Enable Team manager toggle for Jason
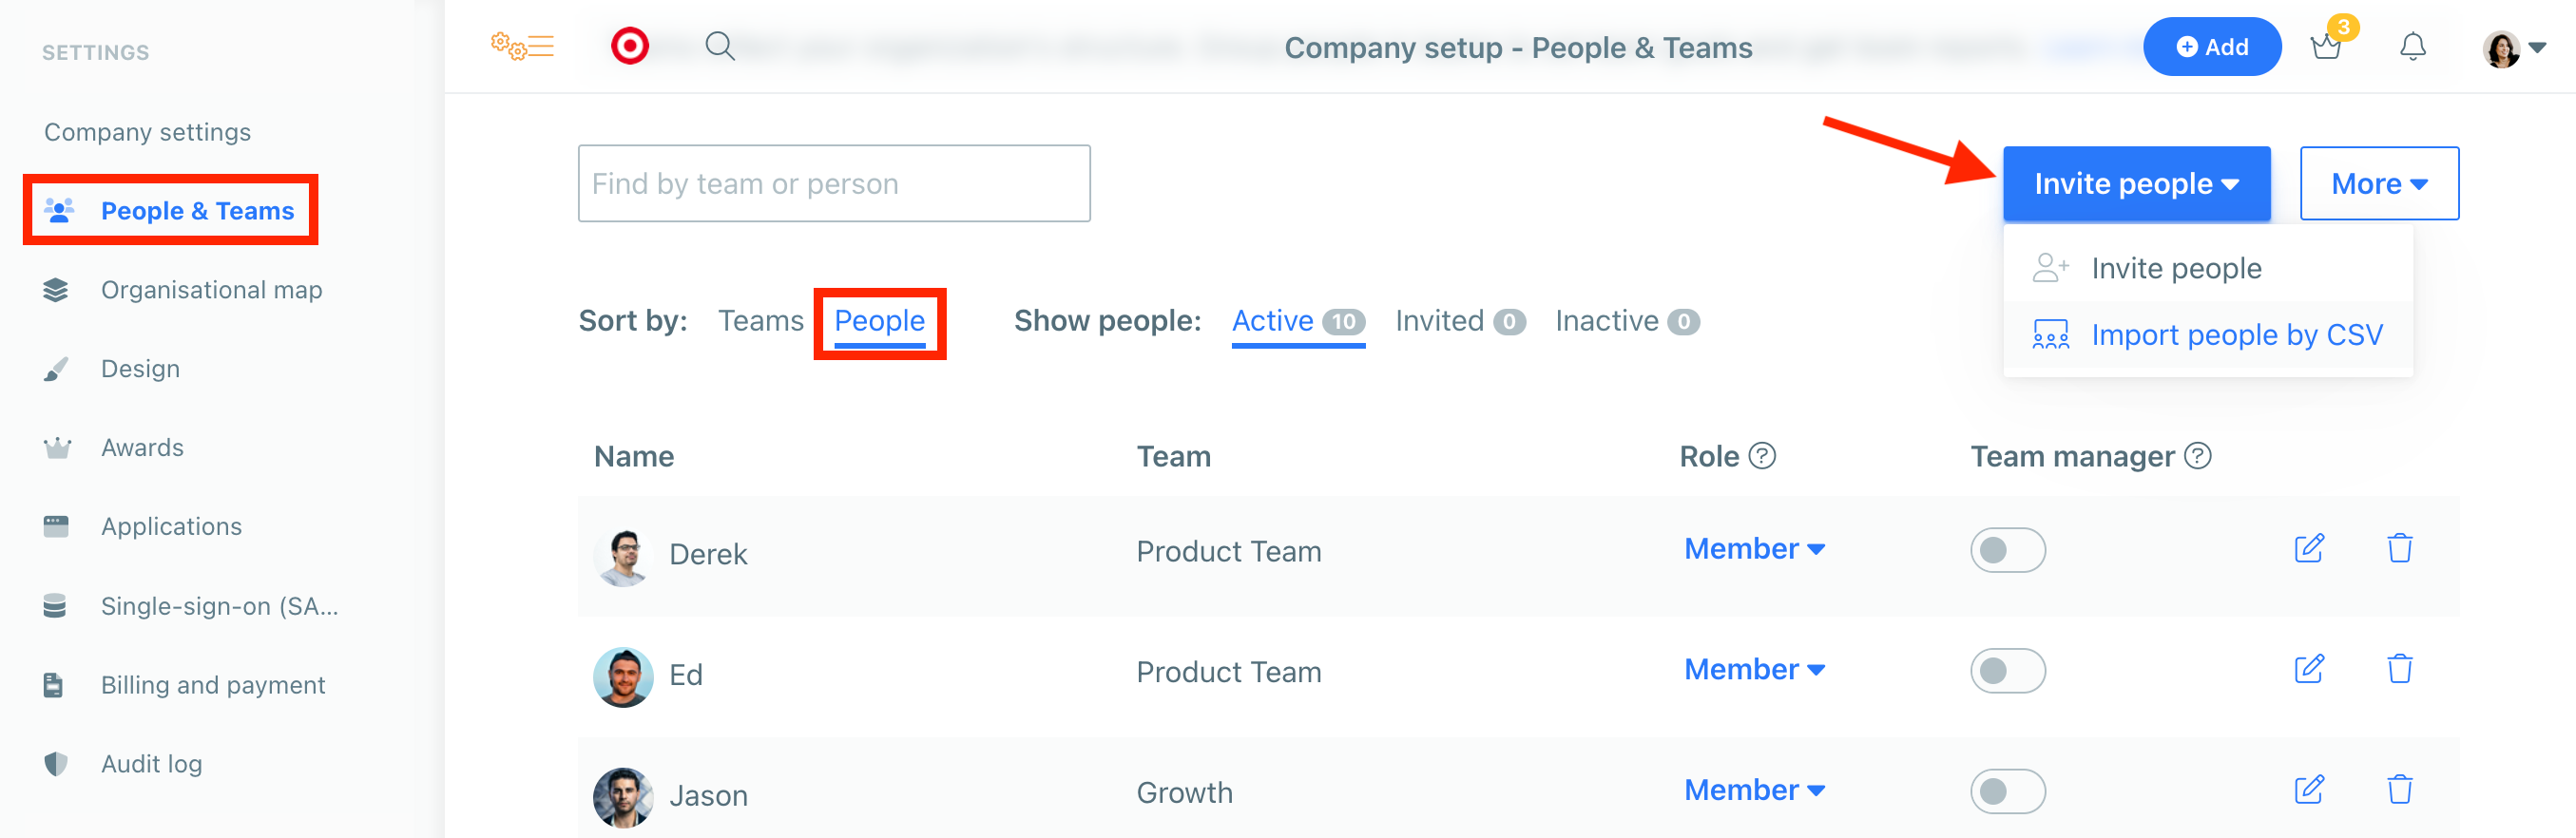Image resolution: width=2576 pixels, height=838 pixels. 2008,790
